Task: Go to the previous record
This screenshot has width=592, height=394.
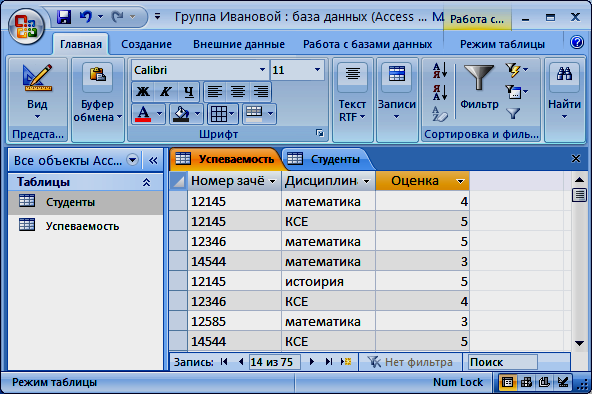Action: tap(240, 362)
